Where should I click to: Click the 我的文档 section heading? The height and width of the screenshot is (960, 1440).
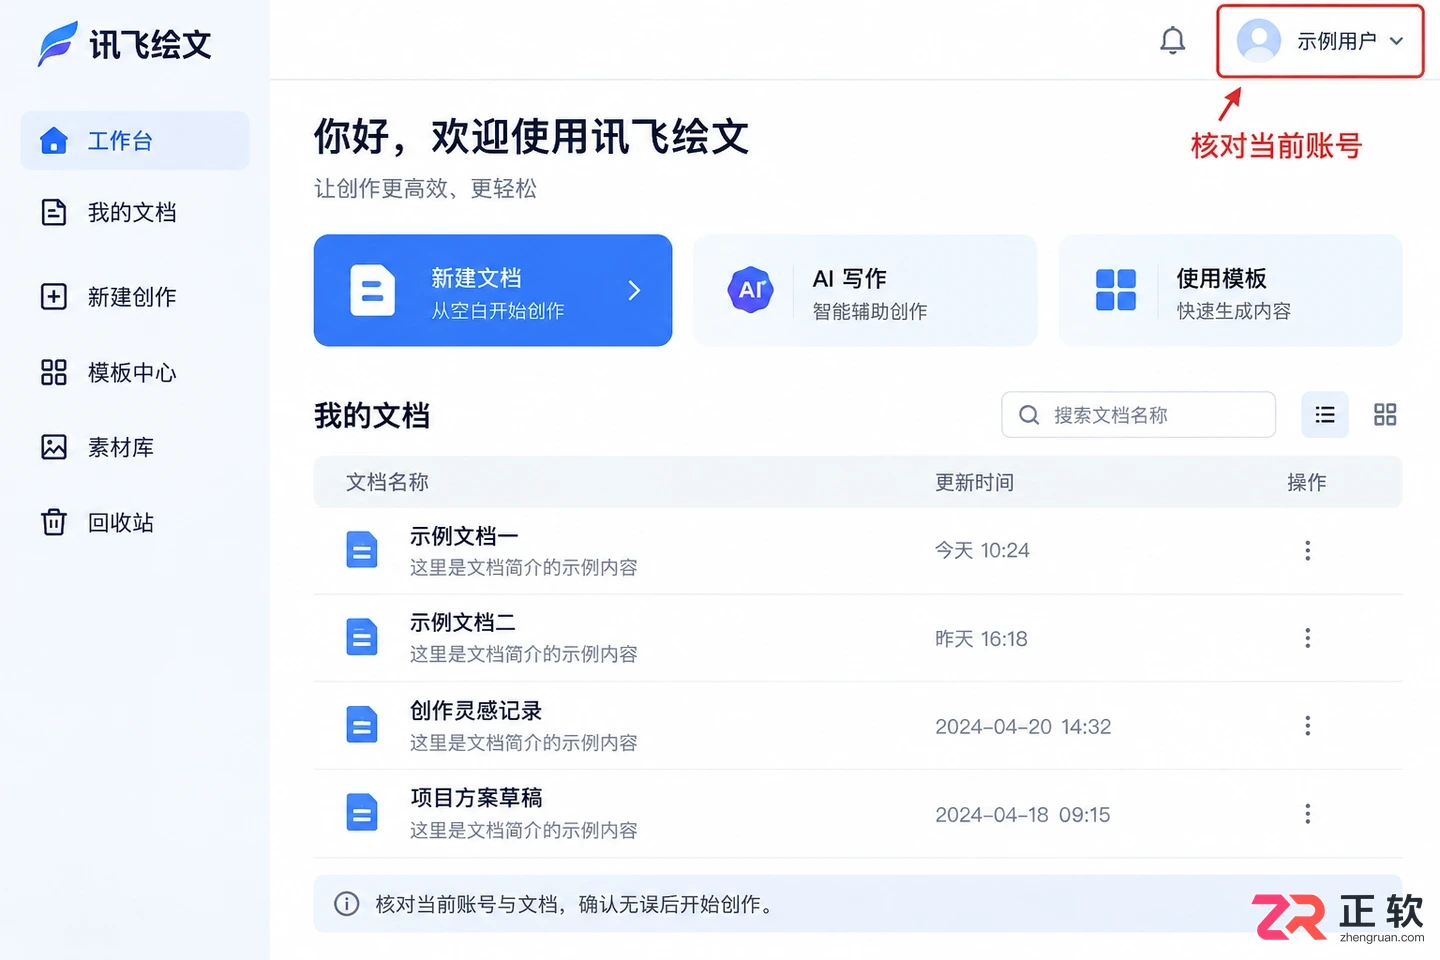(372, 416)
